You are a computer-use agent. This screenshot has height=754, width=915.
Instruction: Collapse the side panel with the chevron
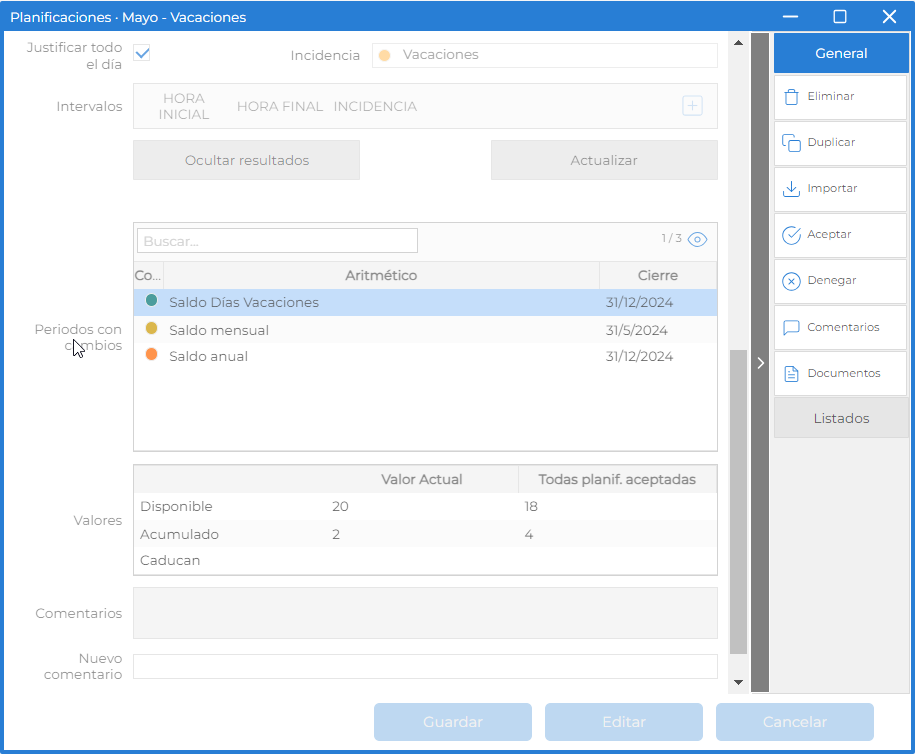tap(760, 363)
